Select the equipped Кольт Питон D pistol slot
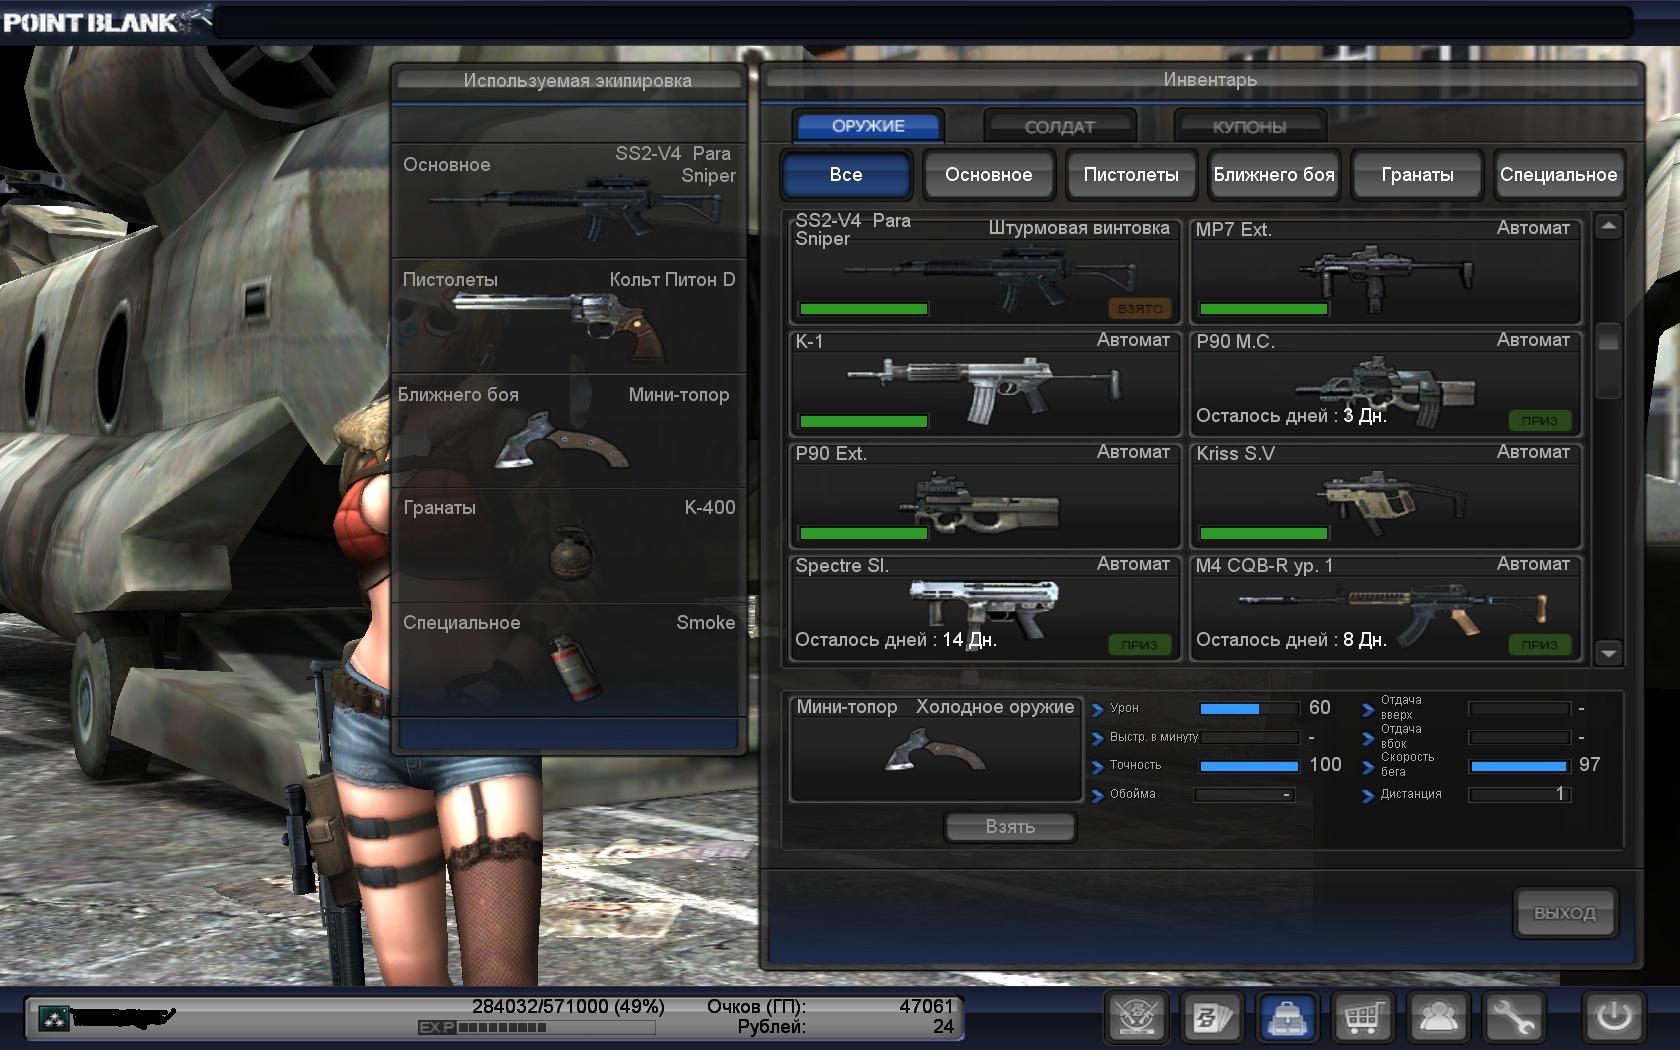The height and width of the screenshot is (1050, 1680). coord(569,316)
